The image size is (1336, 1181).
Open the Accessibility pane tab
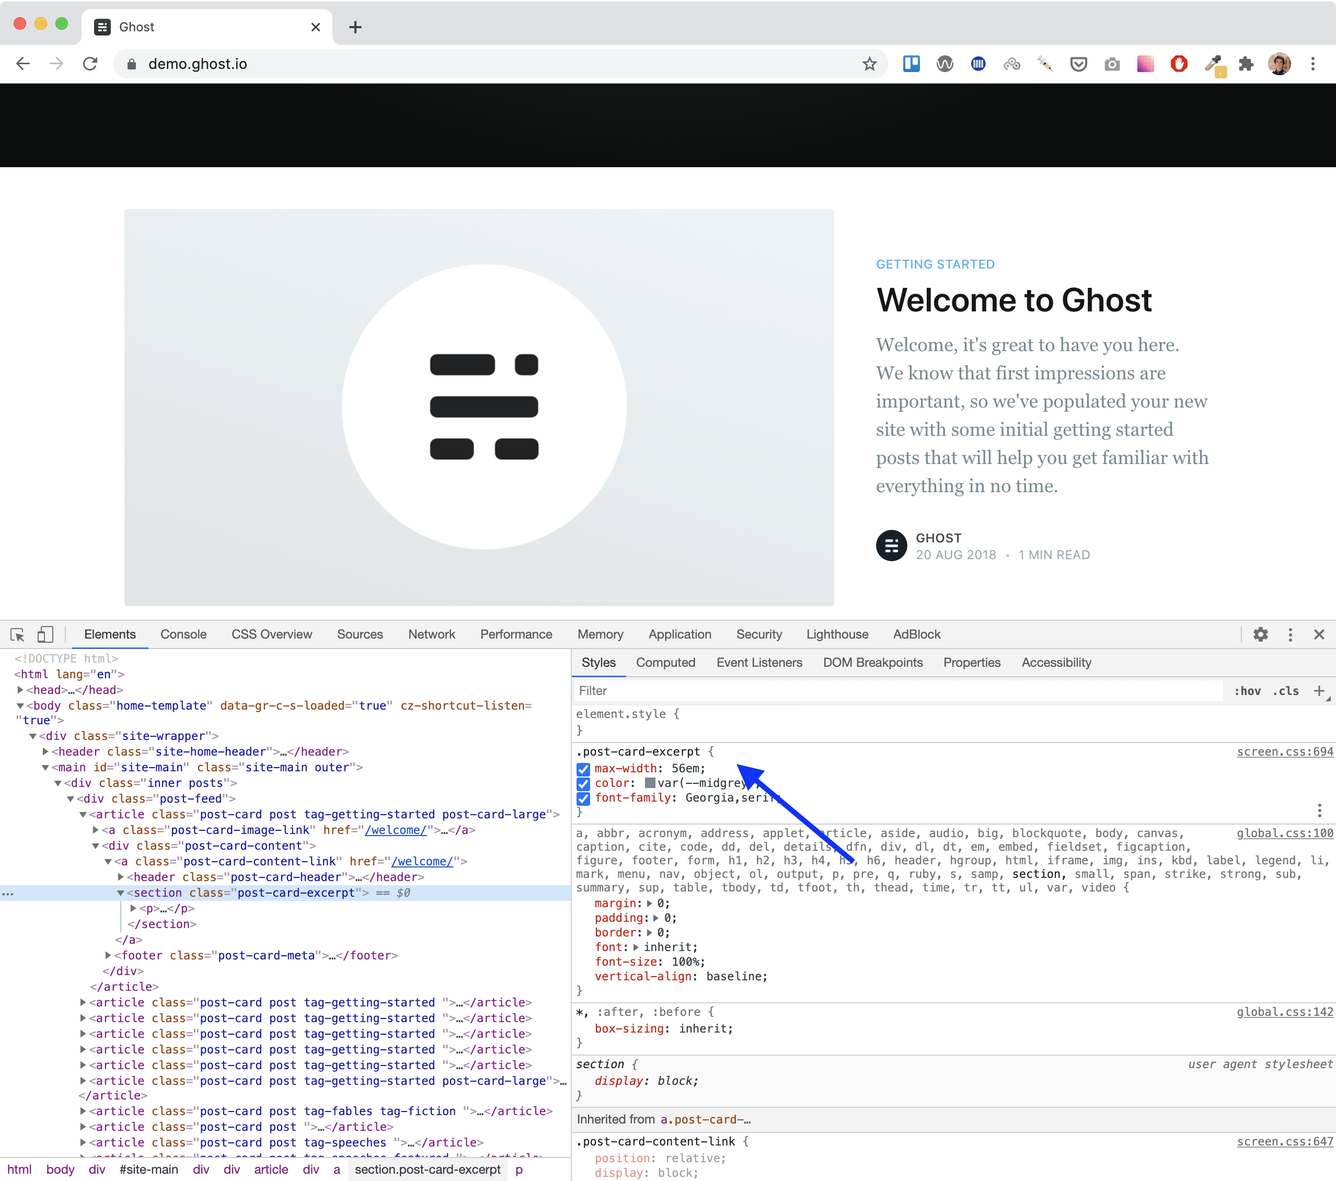coord(1056,663)
